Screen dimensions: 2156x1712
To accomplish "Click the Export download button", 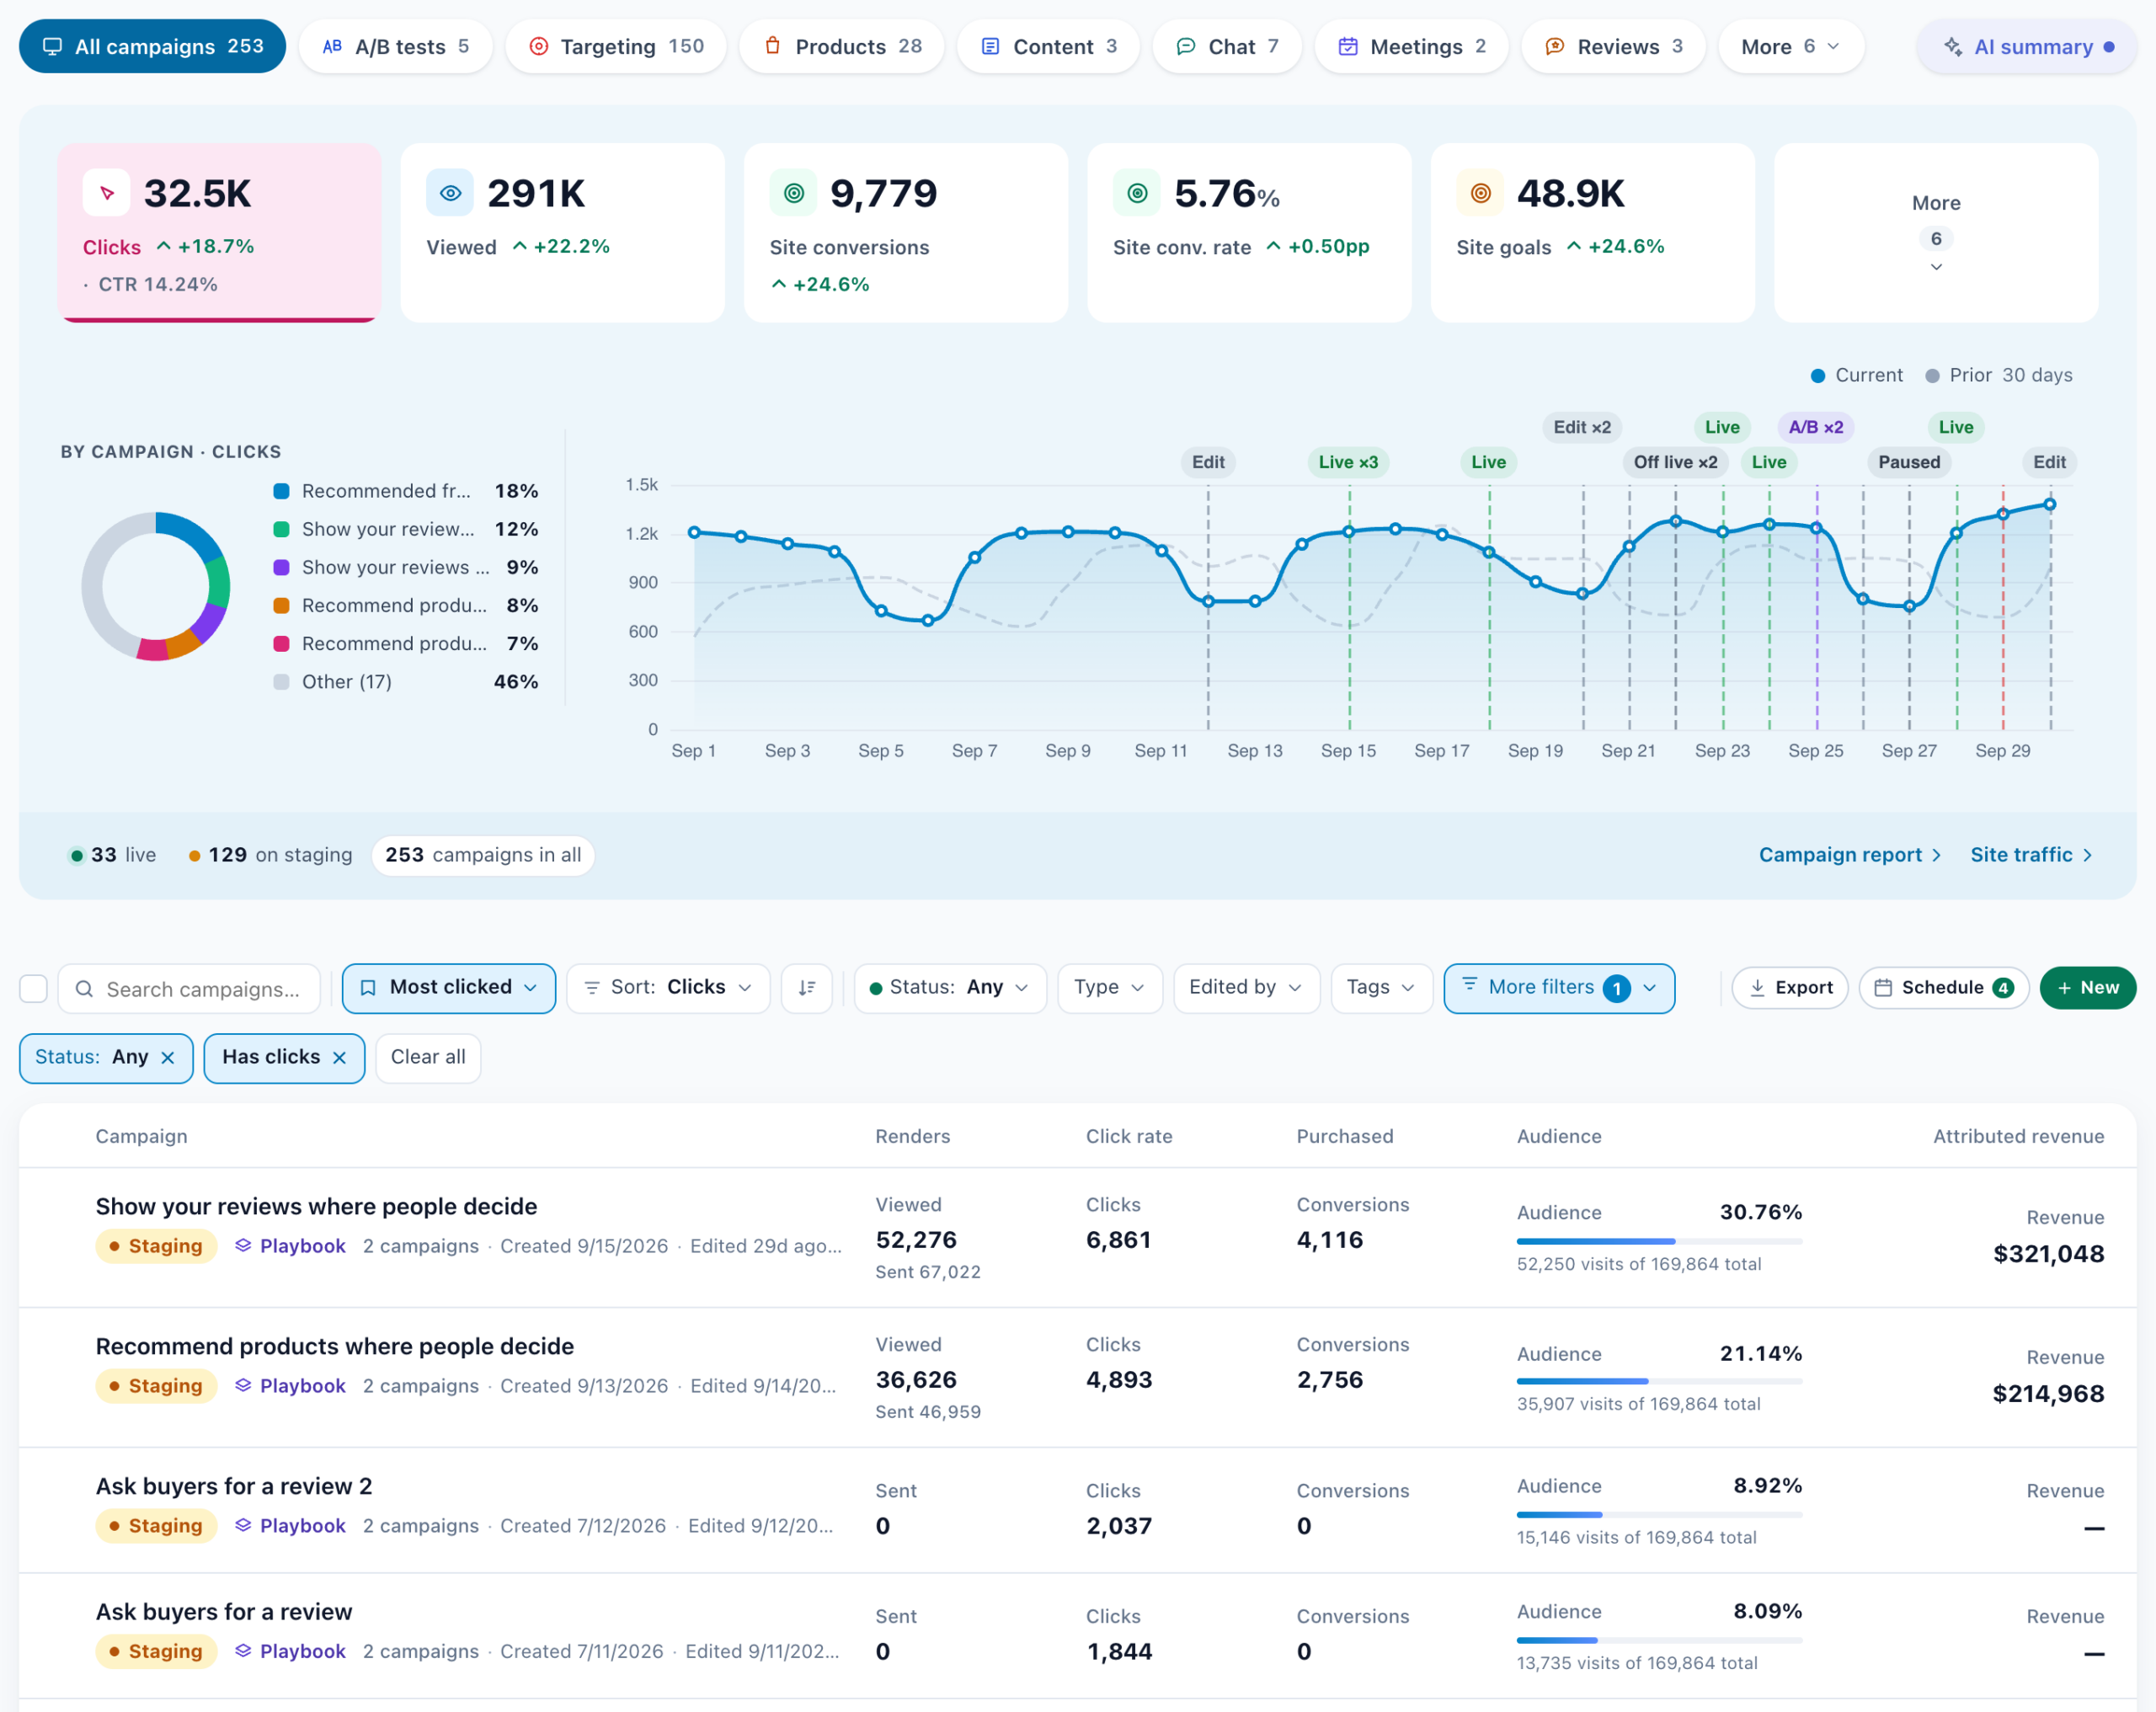I will point(1790,988).
